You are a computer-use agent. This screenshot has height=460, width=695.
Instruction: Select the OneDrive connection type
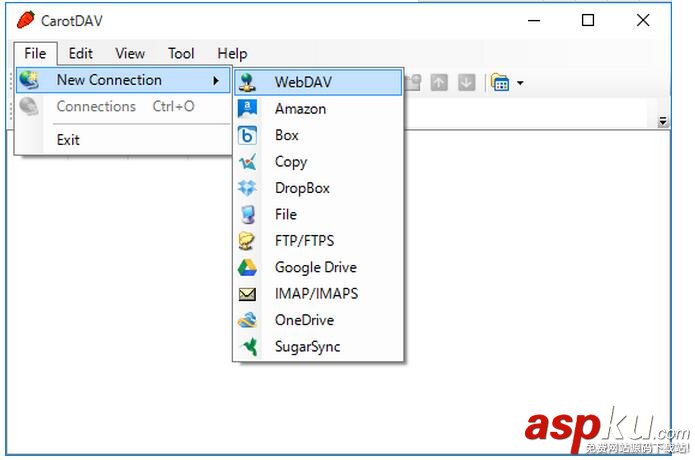tap(318, 320)
